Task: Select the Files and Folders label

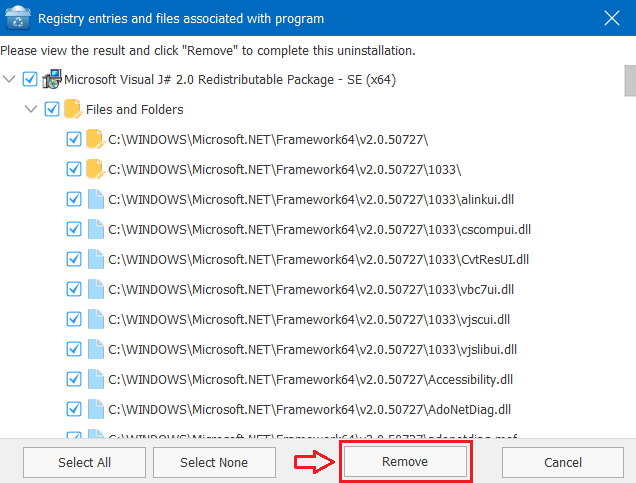Action: coord(135,109)
